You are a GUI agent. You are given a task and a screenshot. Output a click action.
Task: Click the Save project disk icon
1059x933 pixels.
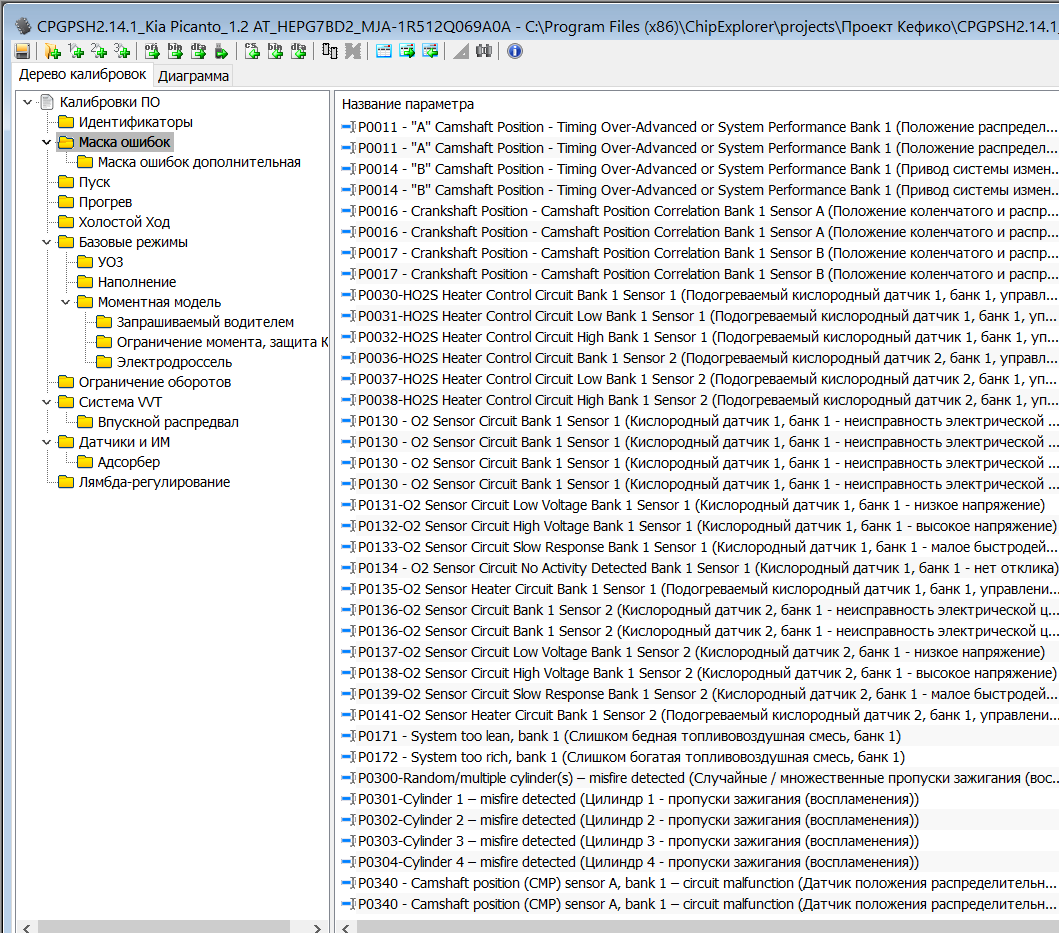(x=22, y=51)
